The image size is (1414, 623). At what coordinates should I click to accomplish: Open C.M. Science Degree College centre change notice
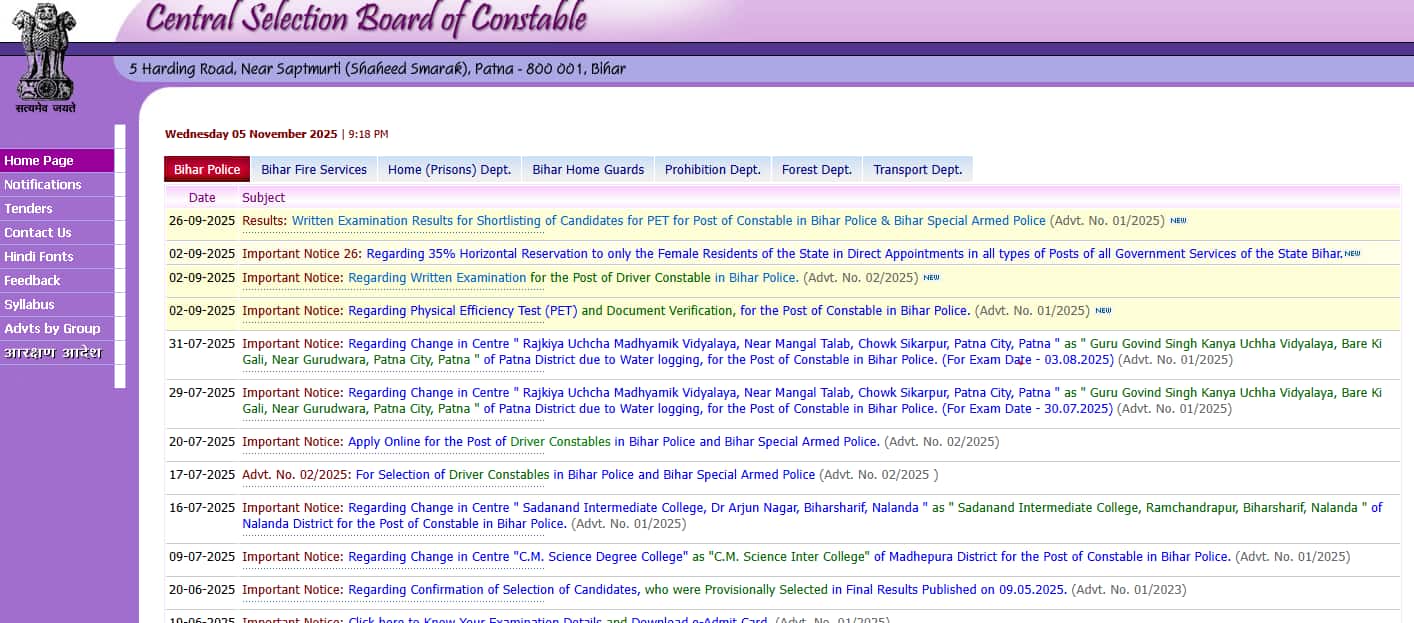tap(788, 556)
